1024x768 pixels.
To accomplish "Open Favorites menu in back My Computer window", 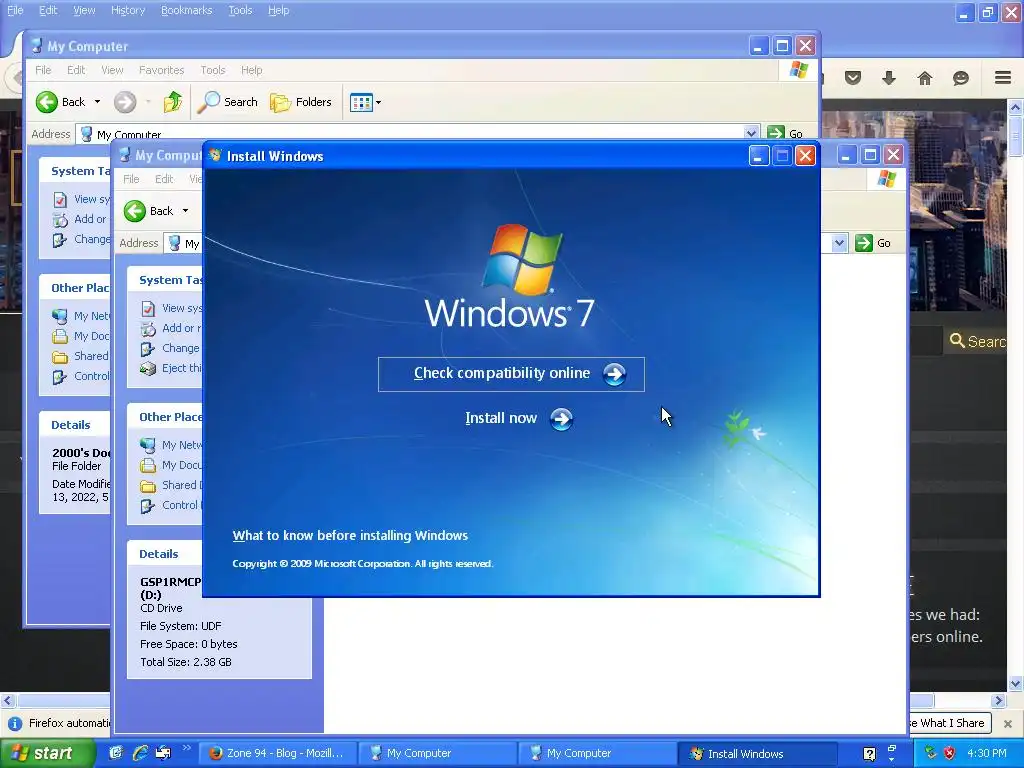I will tap(161, 70).
